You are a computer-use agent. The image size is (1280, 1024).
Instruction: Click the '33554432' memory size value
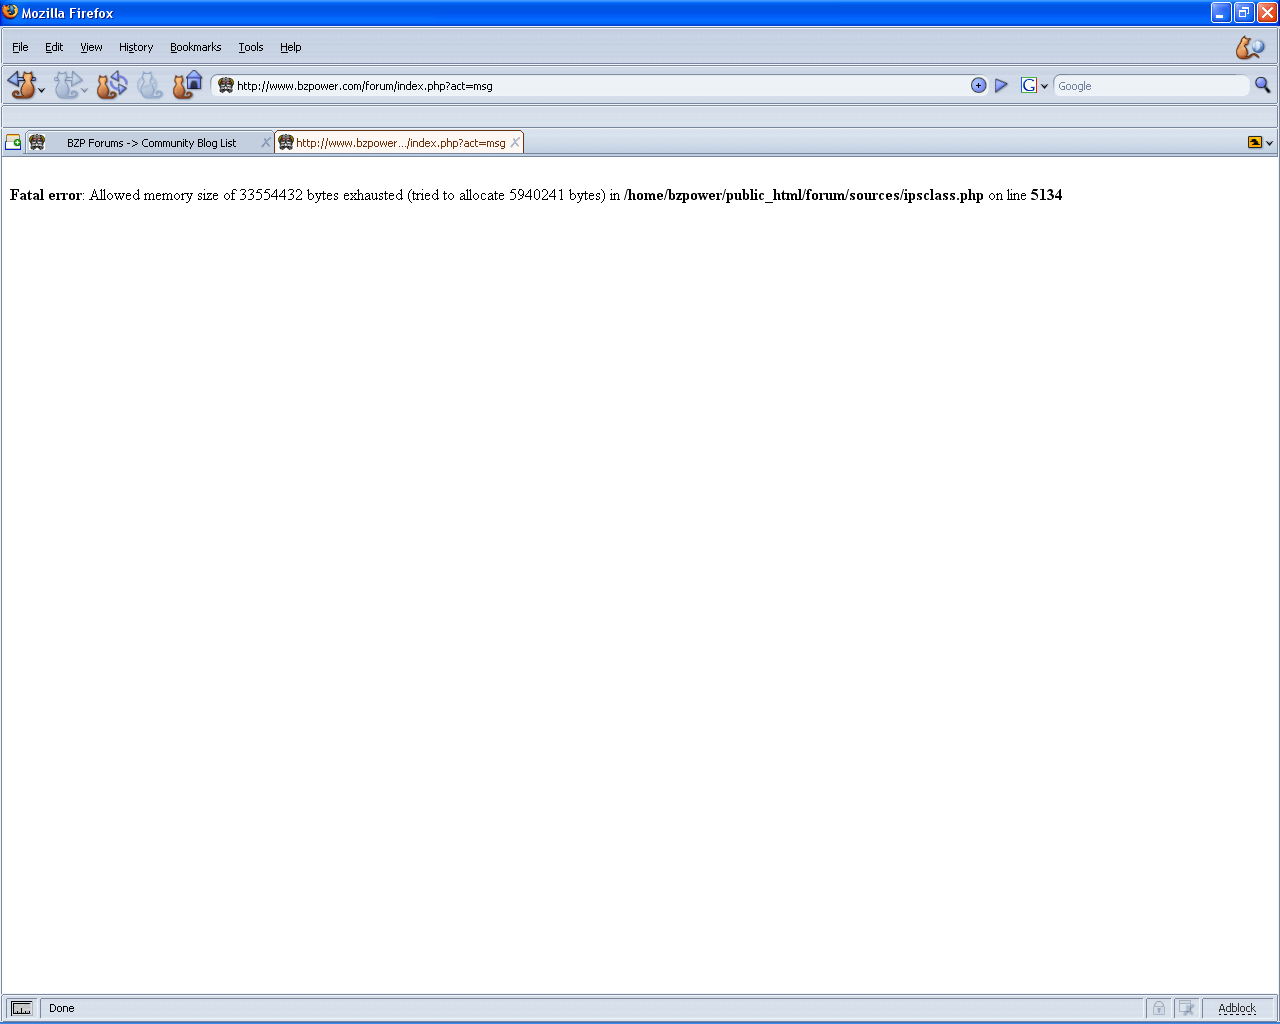pyautogui.click(x=271, y=195)
